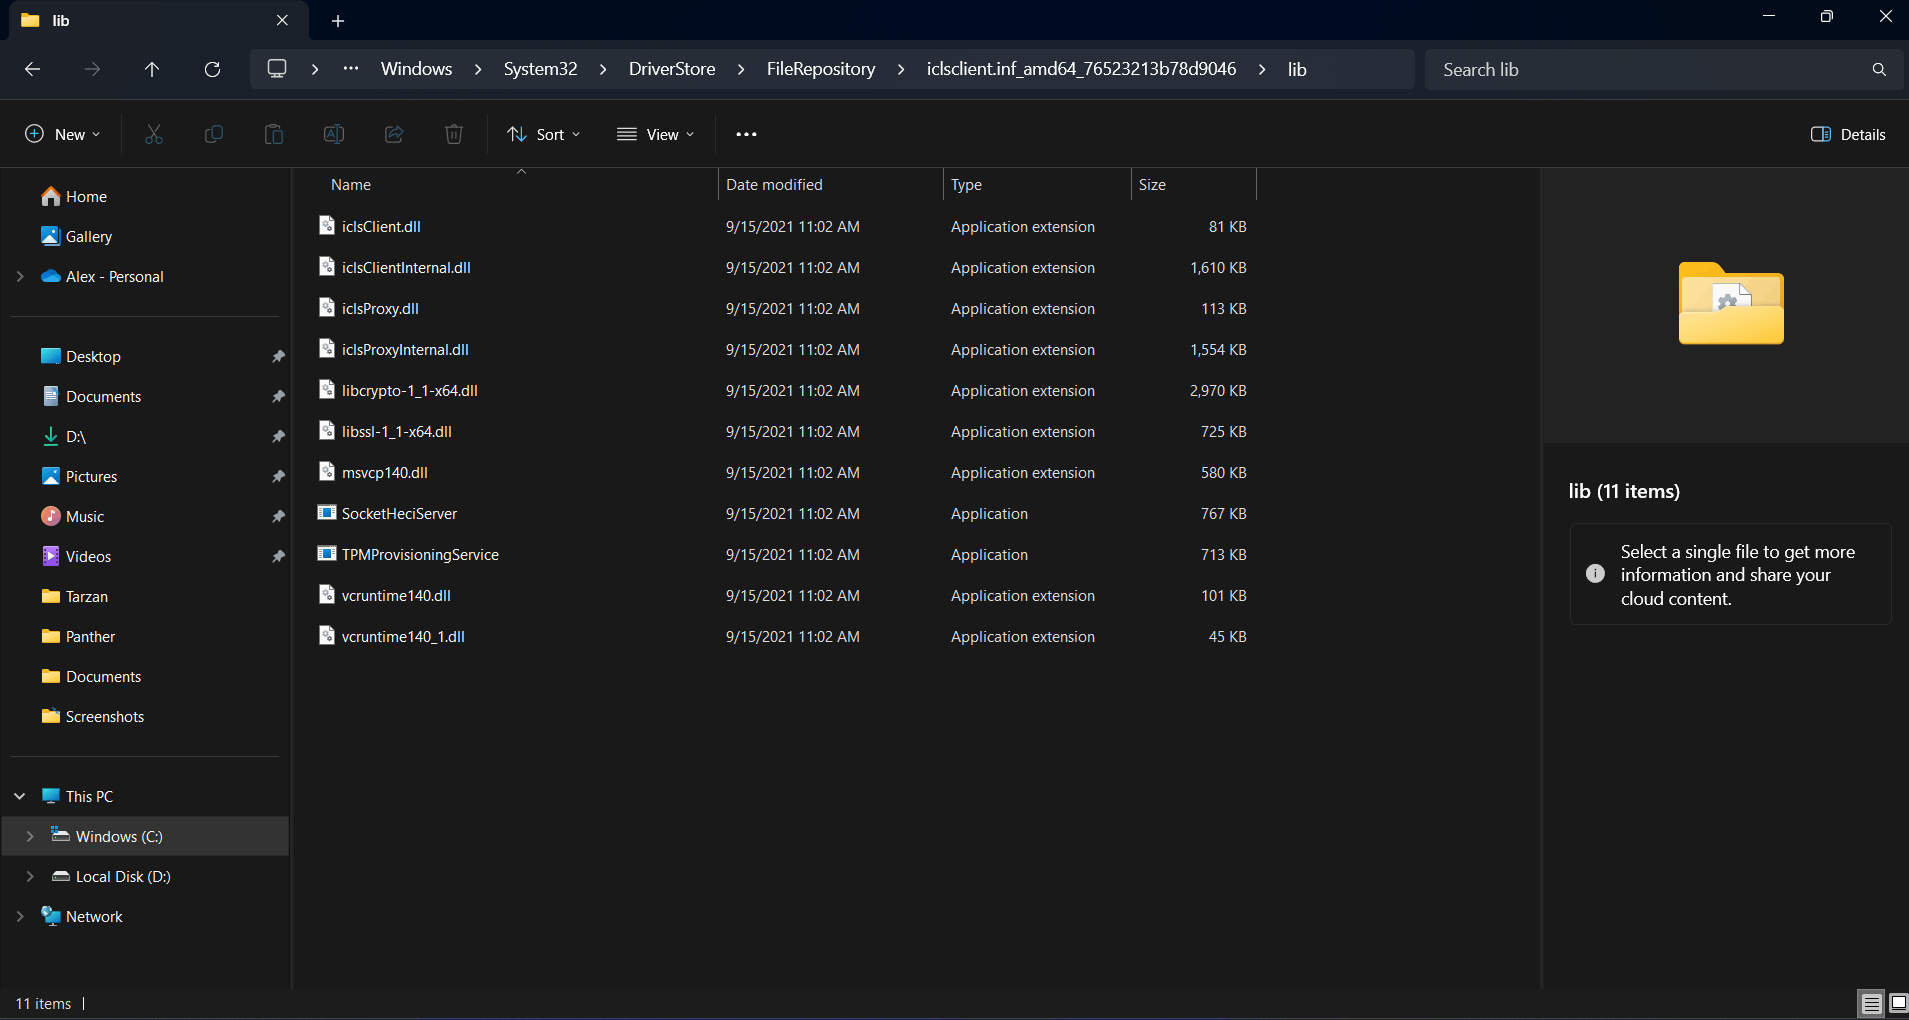The width and height of the screenshot is (1909, 1020).
Task: Switch to large thumbnails view in status bar
Action: point(1897,1003)
